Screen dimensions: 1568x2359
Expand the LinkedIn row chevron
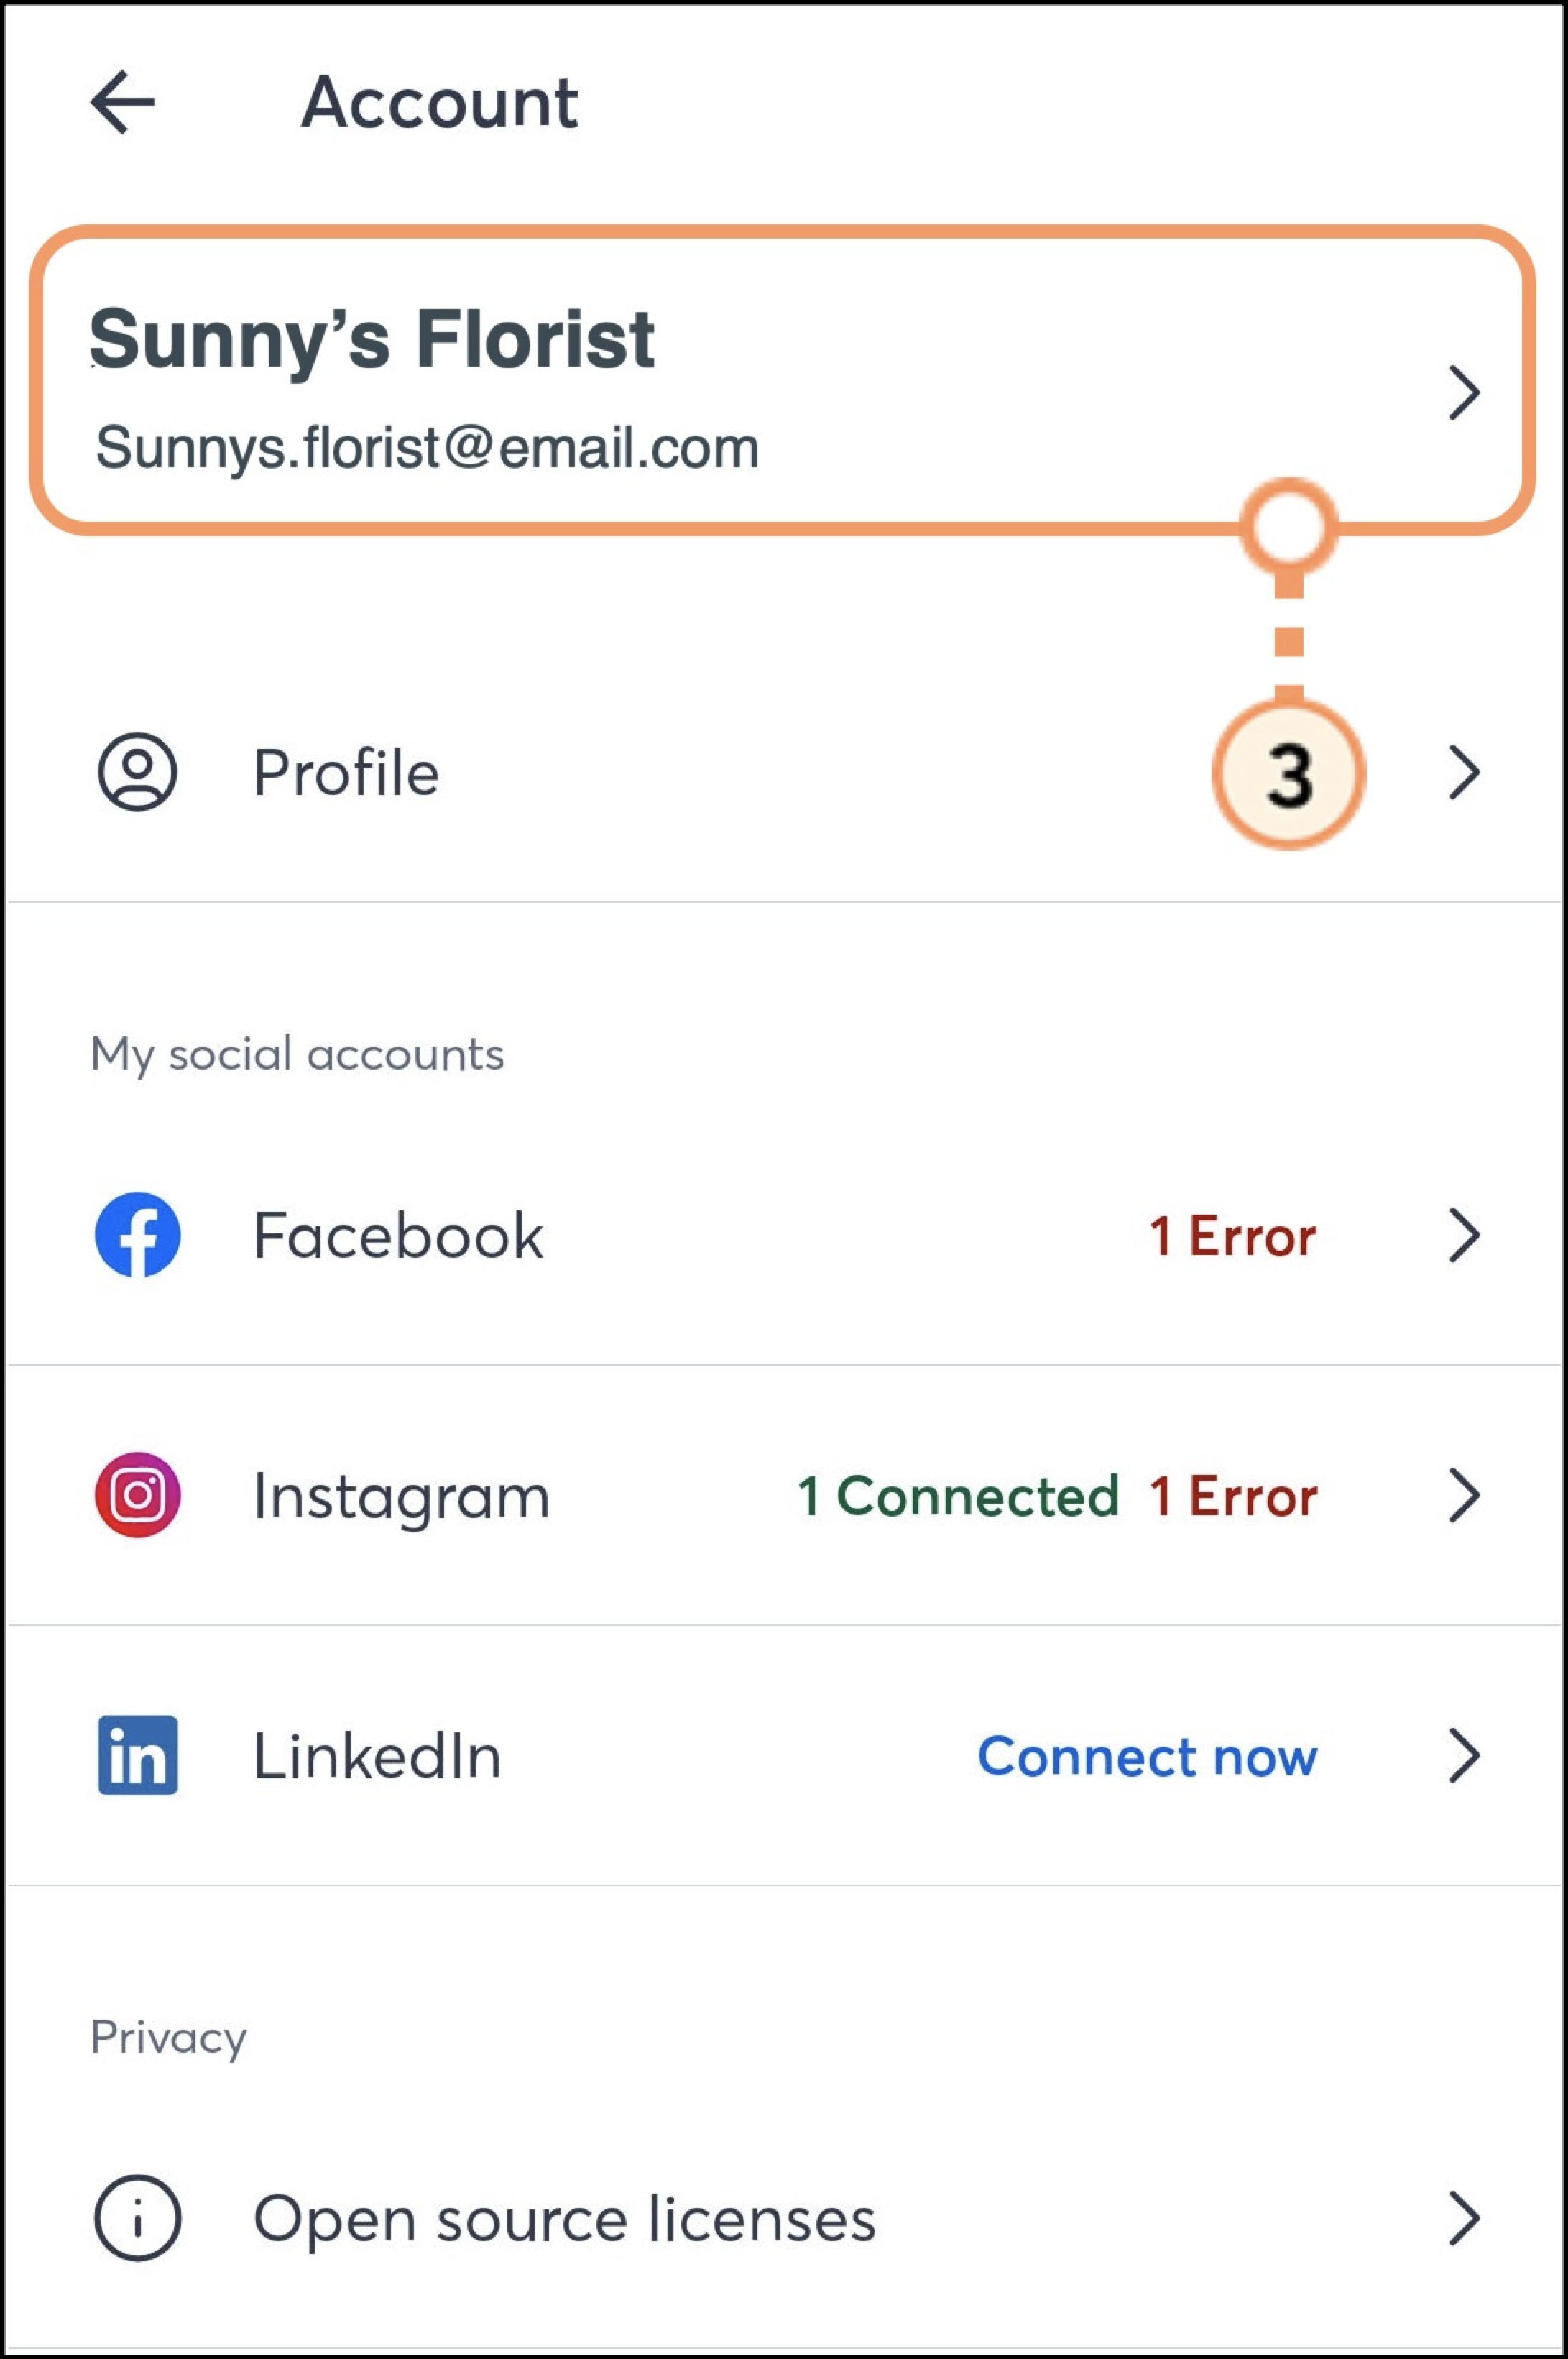pyautogui.click(x=1464, y=1756)
